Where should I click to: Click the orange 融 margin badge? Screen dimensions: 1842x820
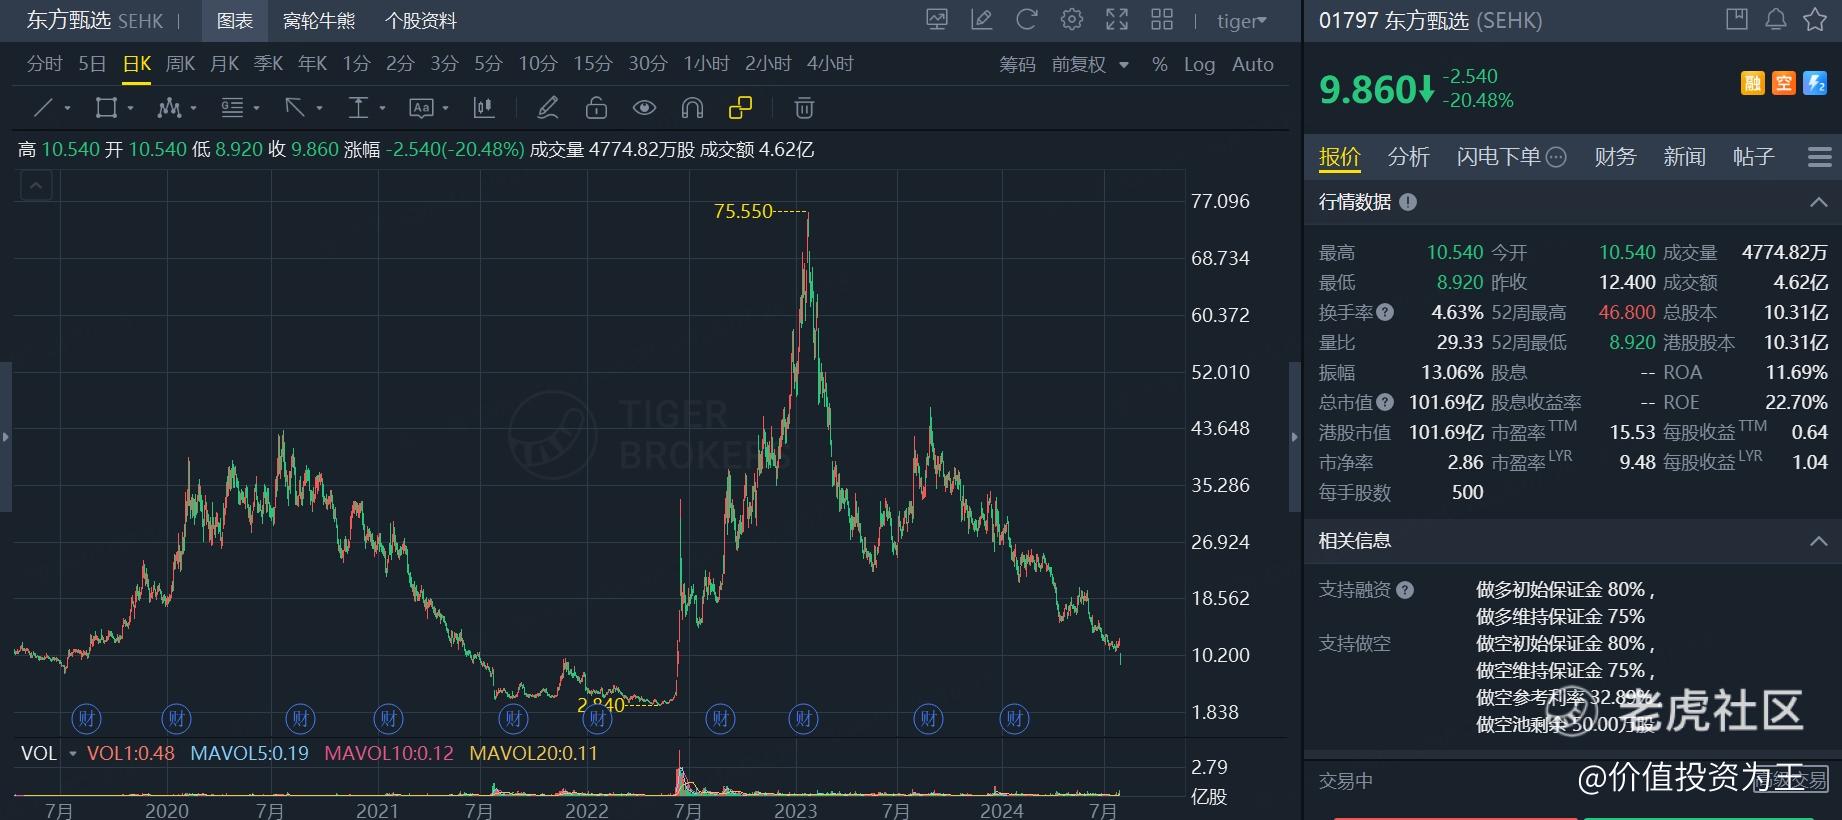[1753, 84]
